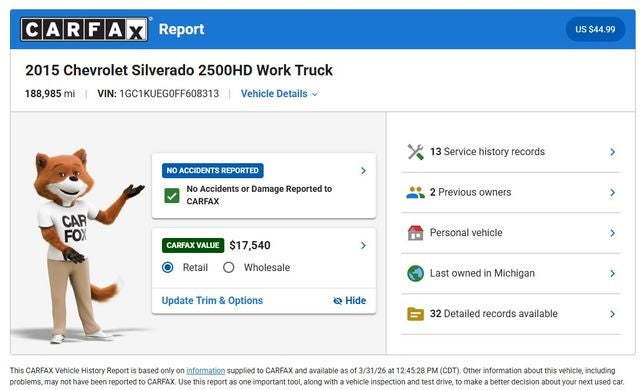
Task: Open the CARFAX Value chevron arrow
Action: [x=363, y=245]
